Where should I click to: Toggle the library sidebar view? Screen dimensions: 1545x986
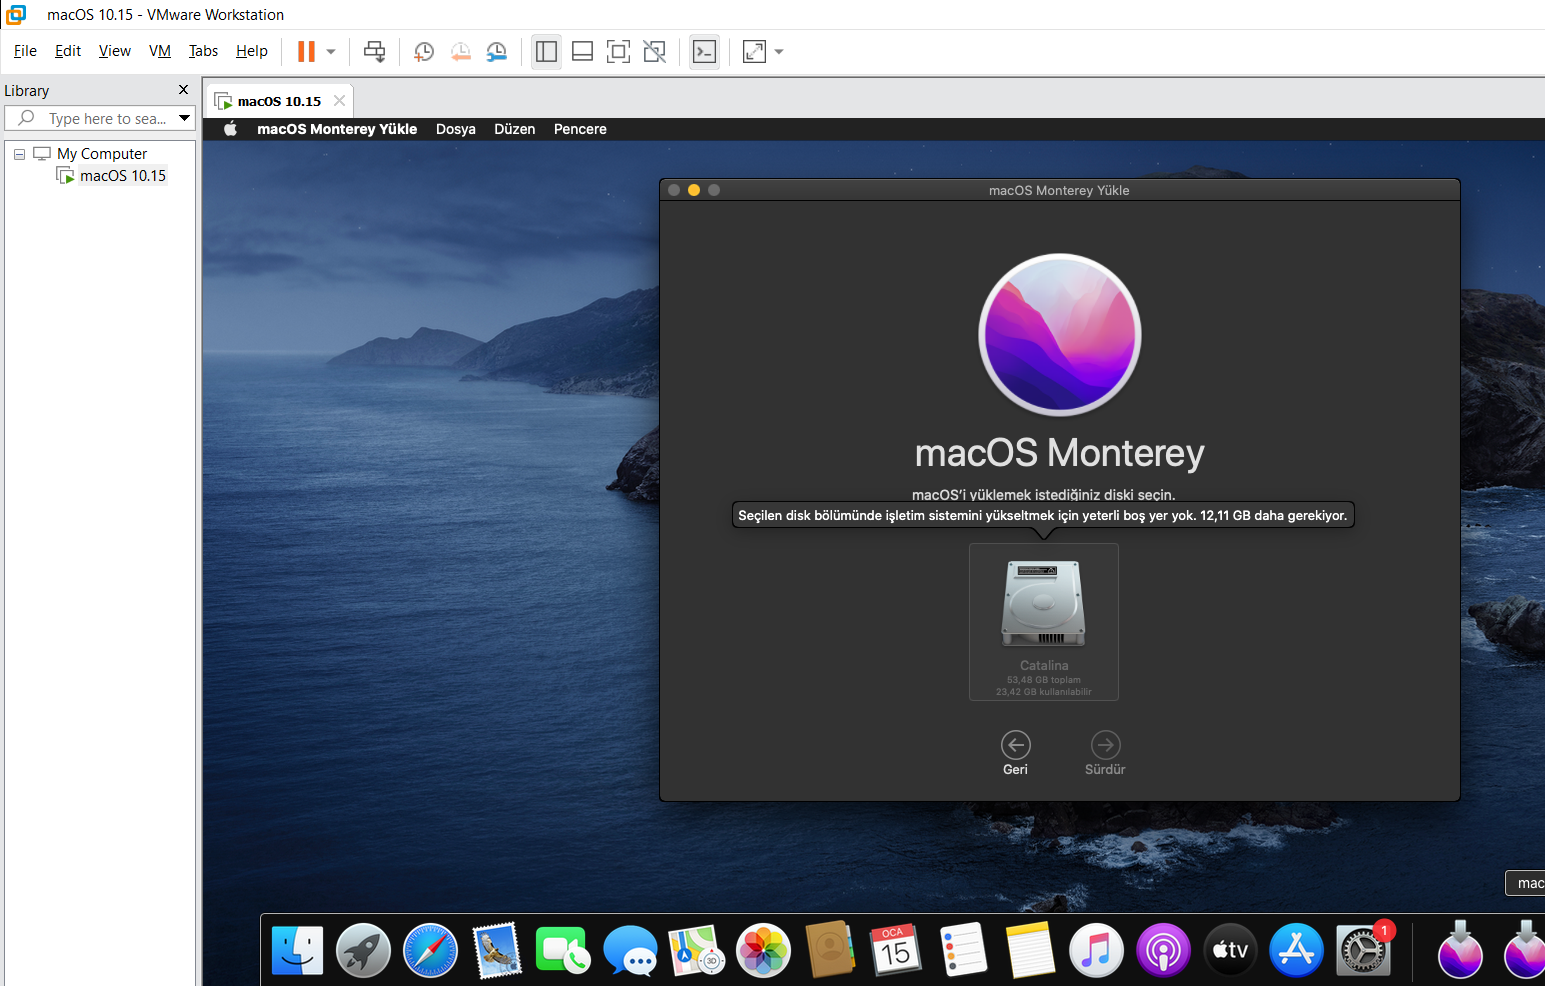(546, 51)
